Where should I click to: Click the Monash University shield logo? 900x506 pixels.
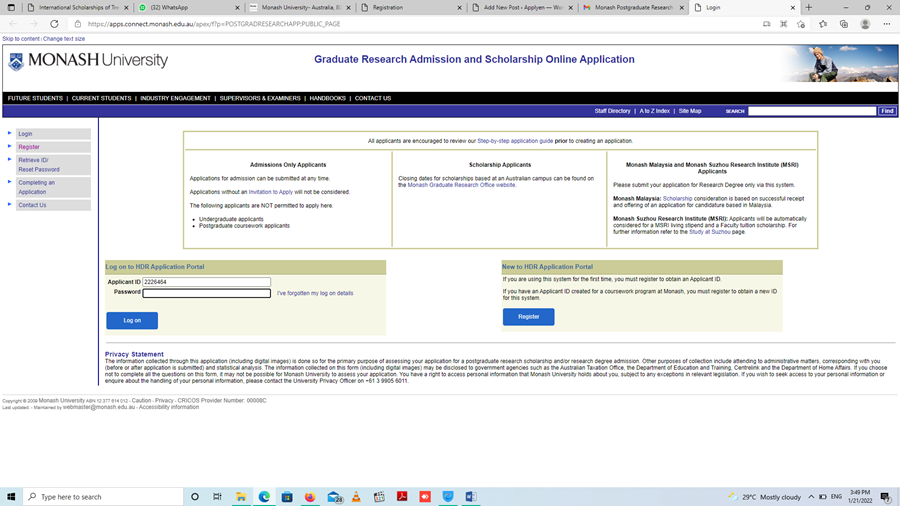point(16,61)
